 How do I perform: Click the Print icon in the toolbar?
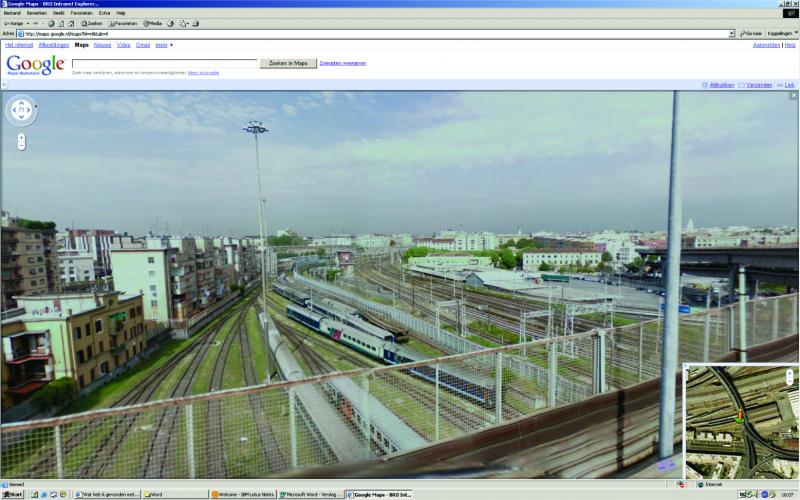[195, 23]
